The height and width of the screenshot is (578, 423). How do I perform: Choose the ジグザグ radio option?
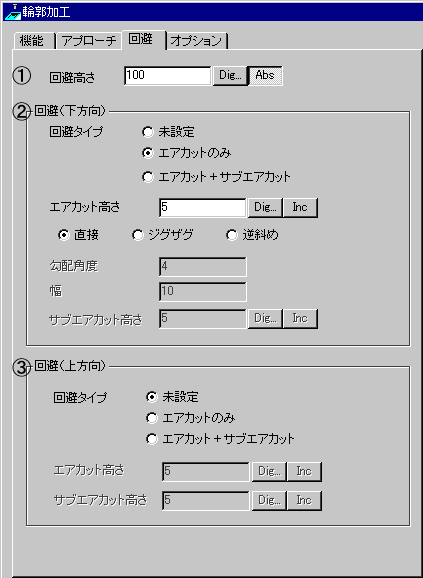(163, 236)
